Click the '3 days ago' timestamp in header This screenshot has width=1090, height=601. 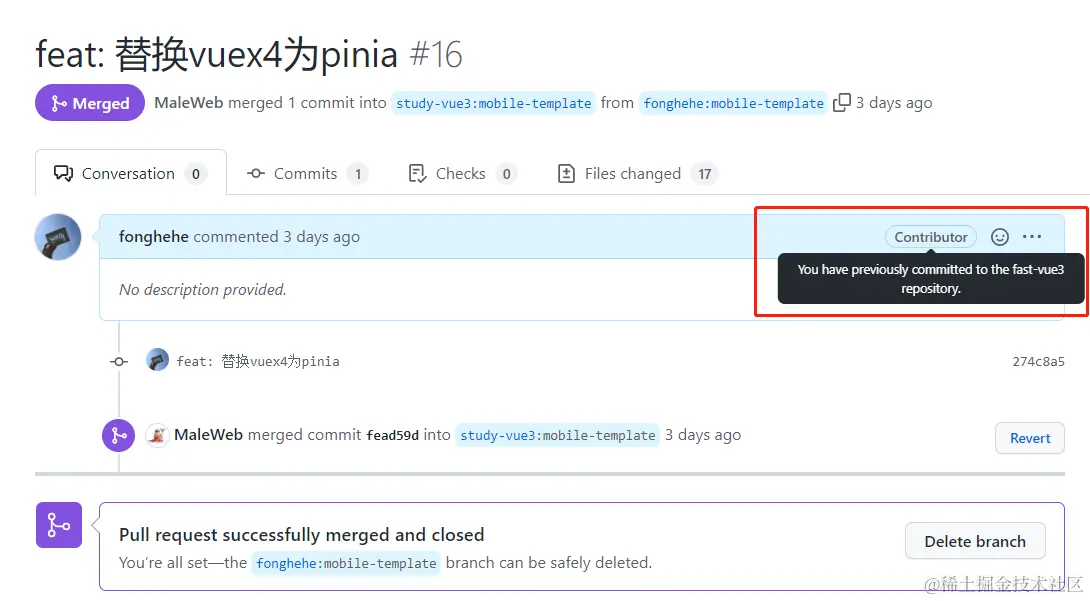click(894, 103)
